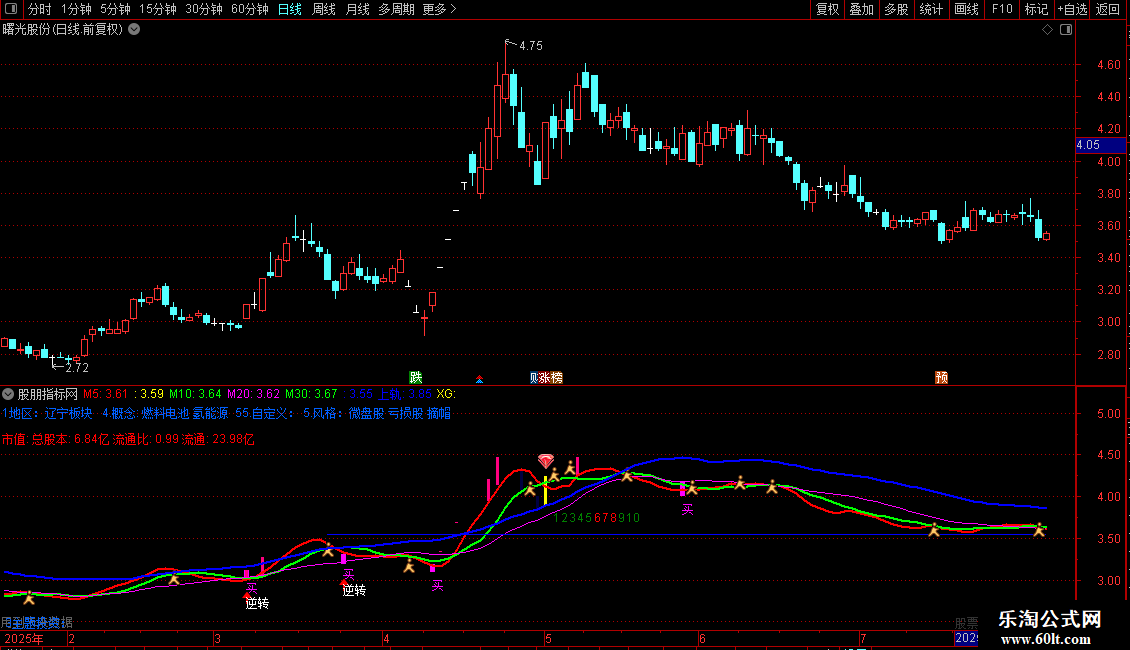This screenshot has height=650, width=1130.
Task: Click the 亏损股 style label
Action: [406, 413]
